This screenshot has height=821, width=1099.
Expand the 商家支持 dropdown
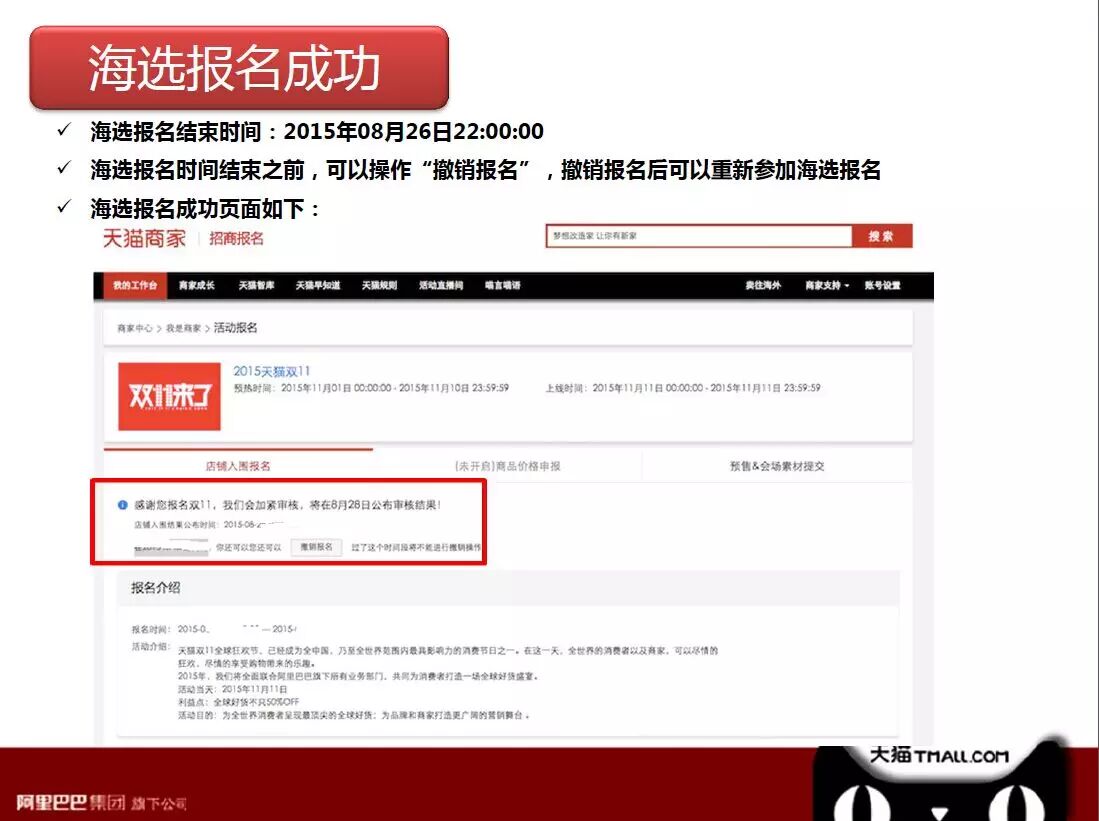click(x=827, y=285)
